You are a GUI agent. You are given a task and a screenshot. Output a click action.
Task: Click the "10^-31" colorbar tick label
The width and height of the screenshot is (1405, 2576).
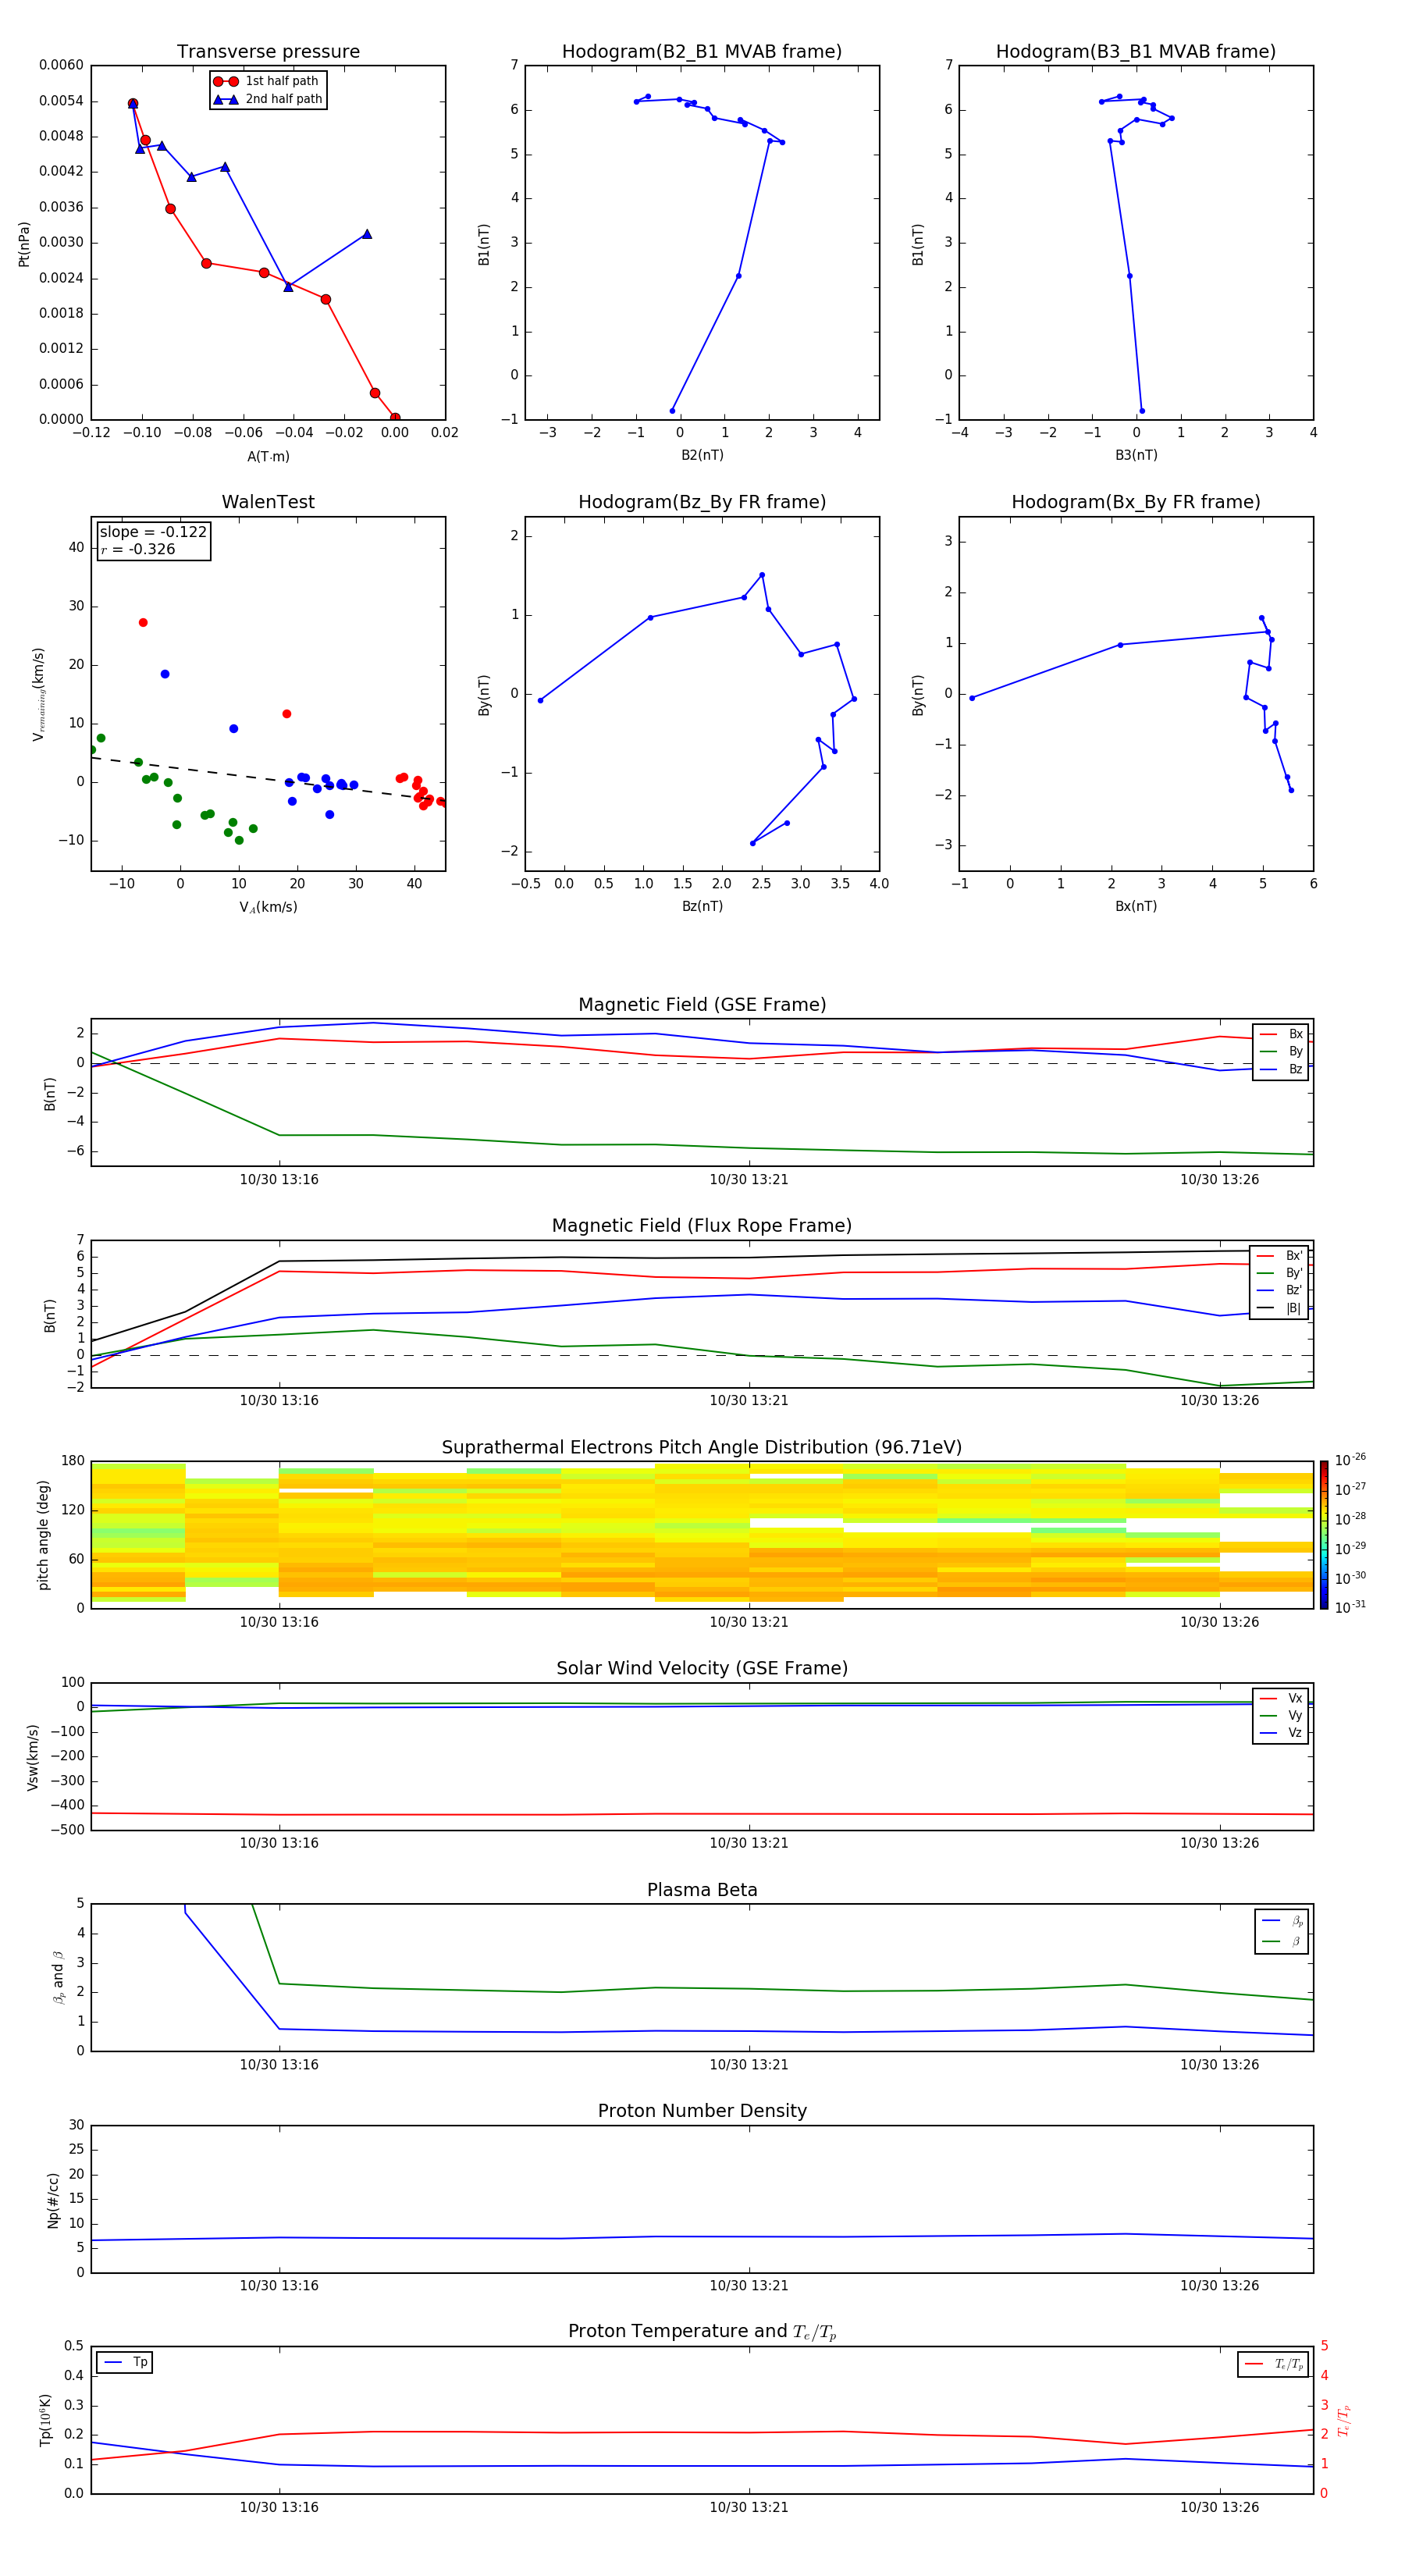point(1350,1607)
